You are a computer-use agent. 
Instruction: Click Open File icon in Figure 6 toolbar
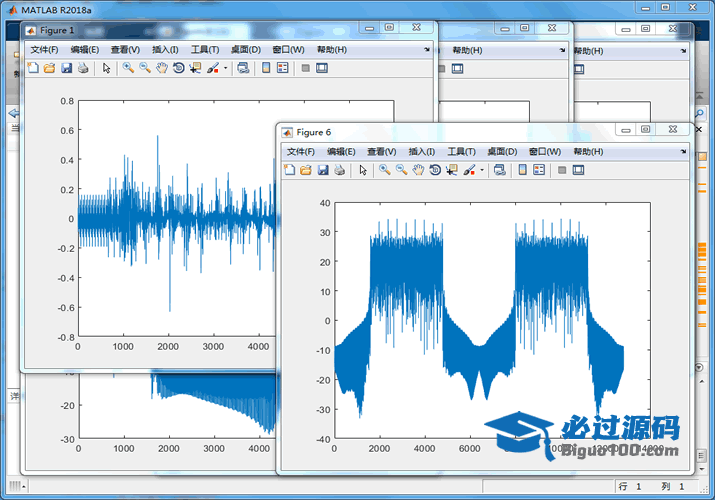coord(306,170)
